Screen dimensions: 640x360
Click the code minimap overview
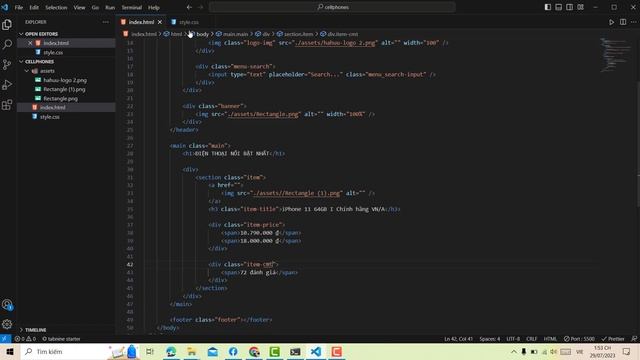click(x=616, y=55)
